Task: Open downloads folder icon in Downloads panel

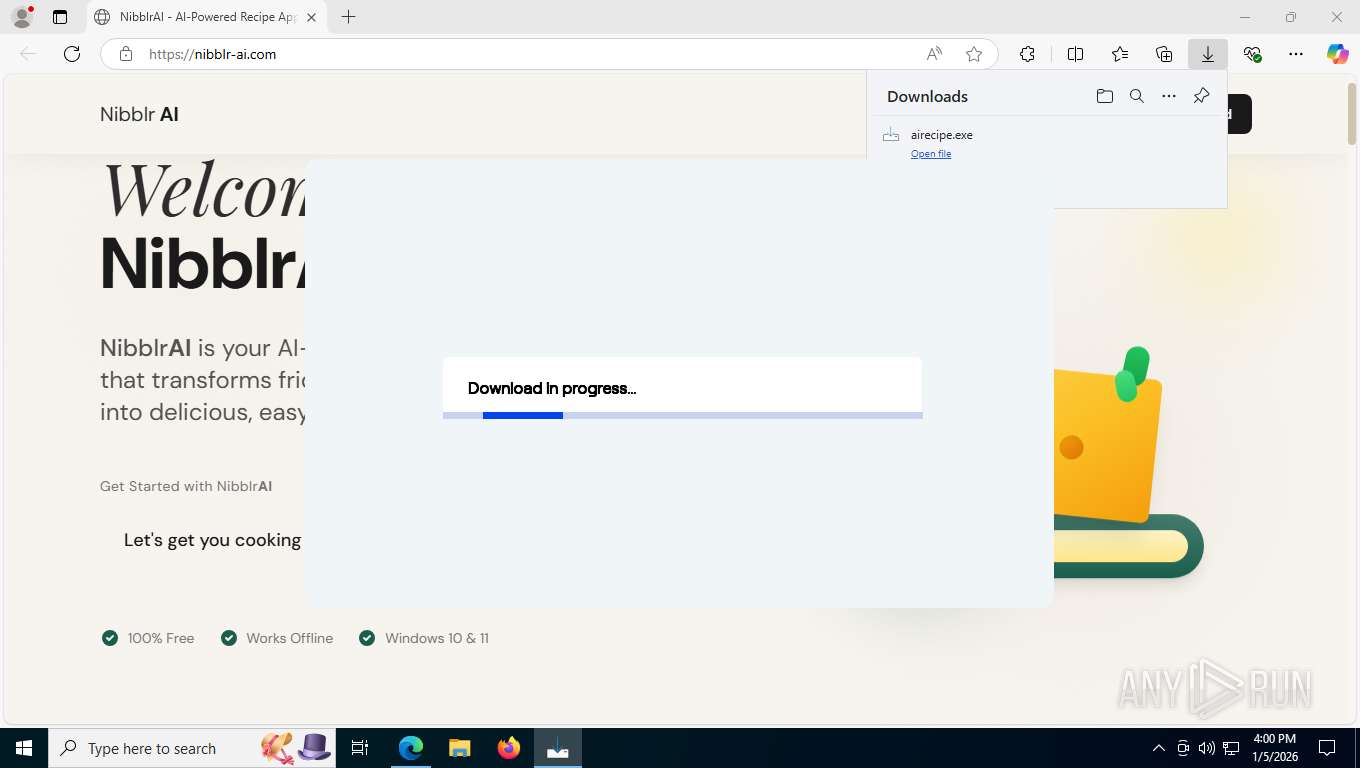Action: point(1104,96)
